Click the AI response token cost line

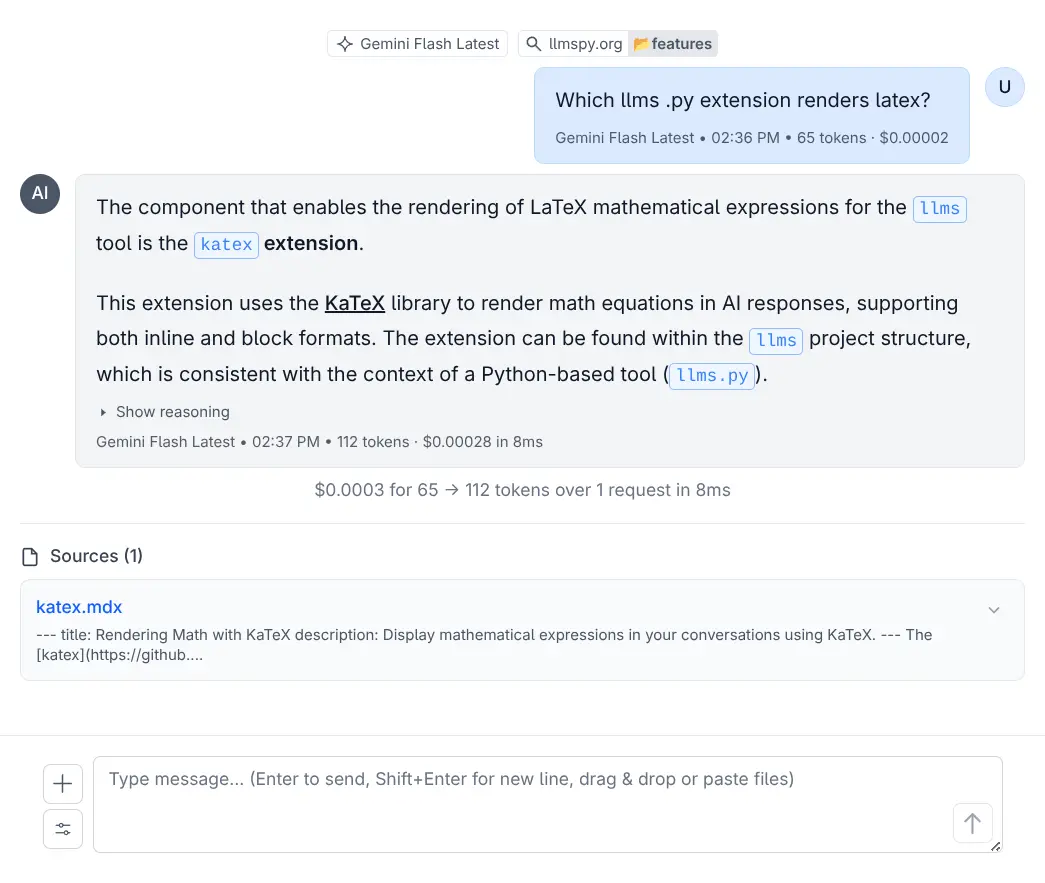click(319, 442)
